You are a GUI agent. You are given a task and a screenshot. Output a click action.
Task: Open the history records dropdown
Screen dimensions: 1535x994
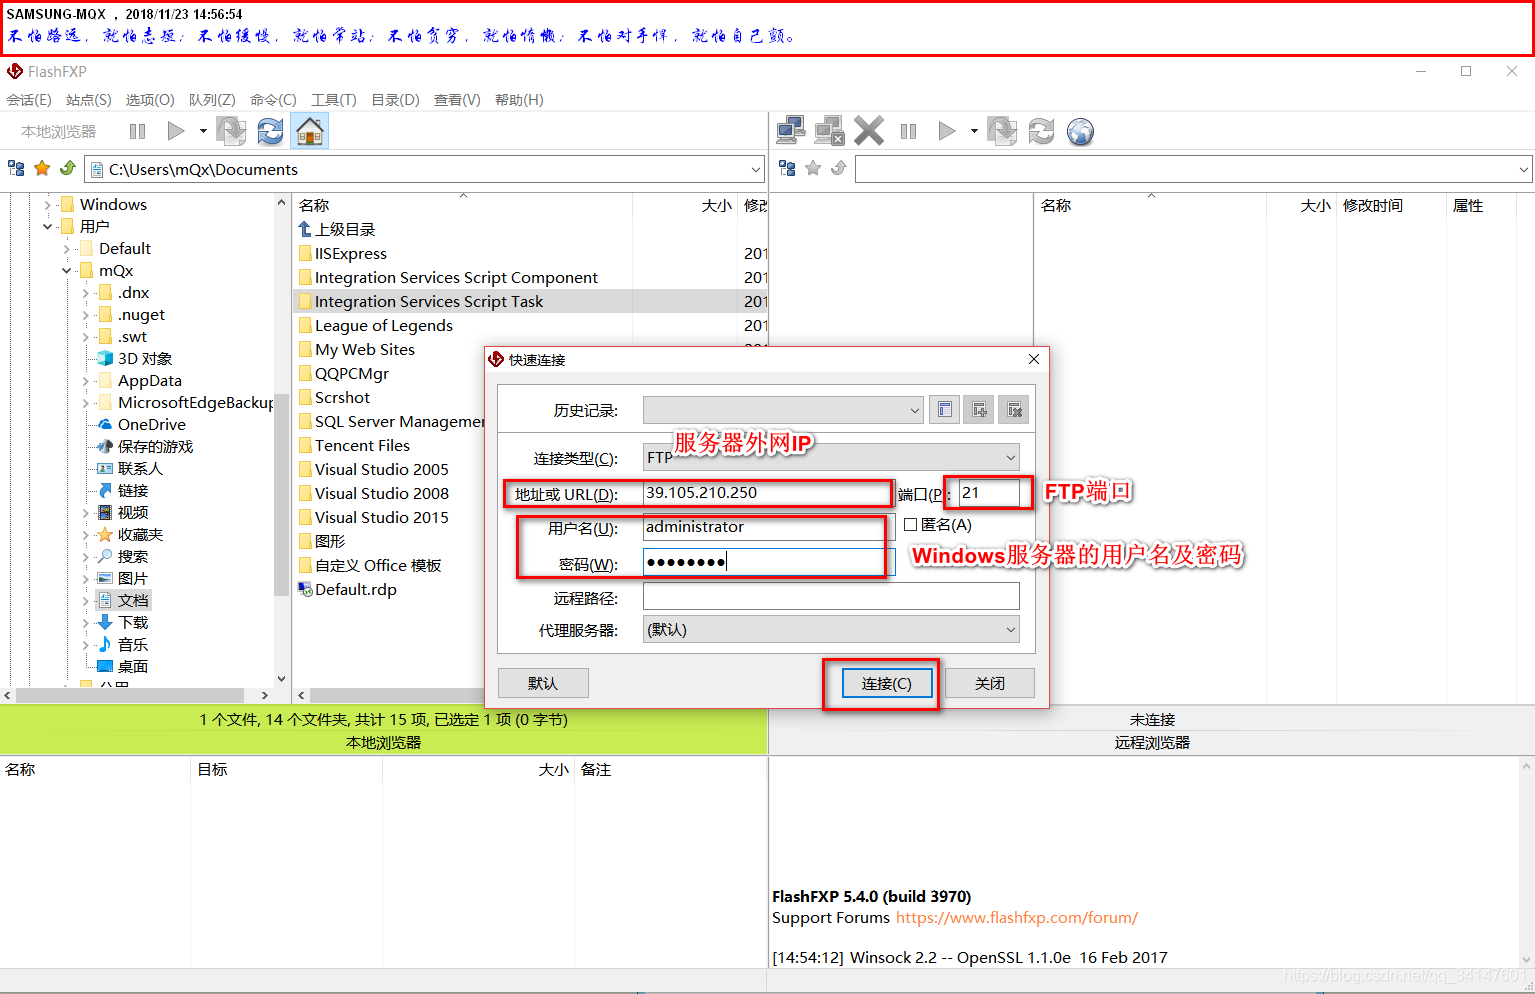click(783, 410)
